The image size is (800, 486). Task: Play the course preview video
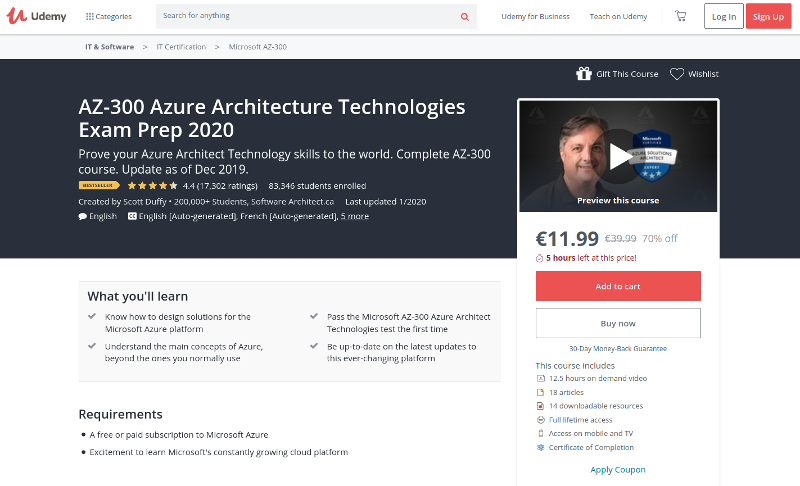click(618, 156)
